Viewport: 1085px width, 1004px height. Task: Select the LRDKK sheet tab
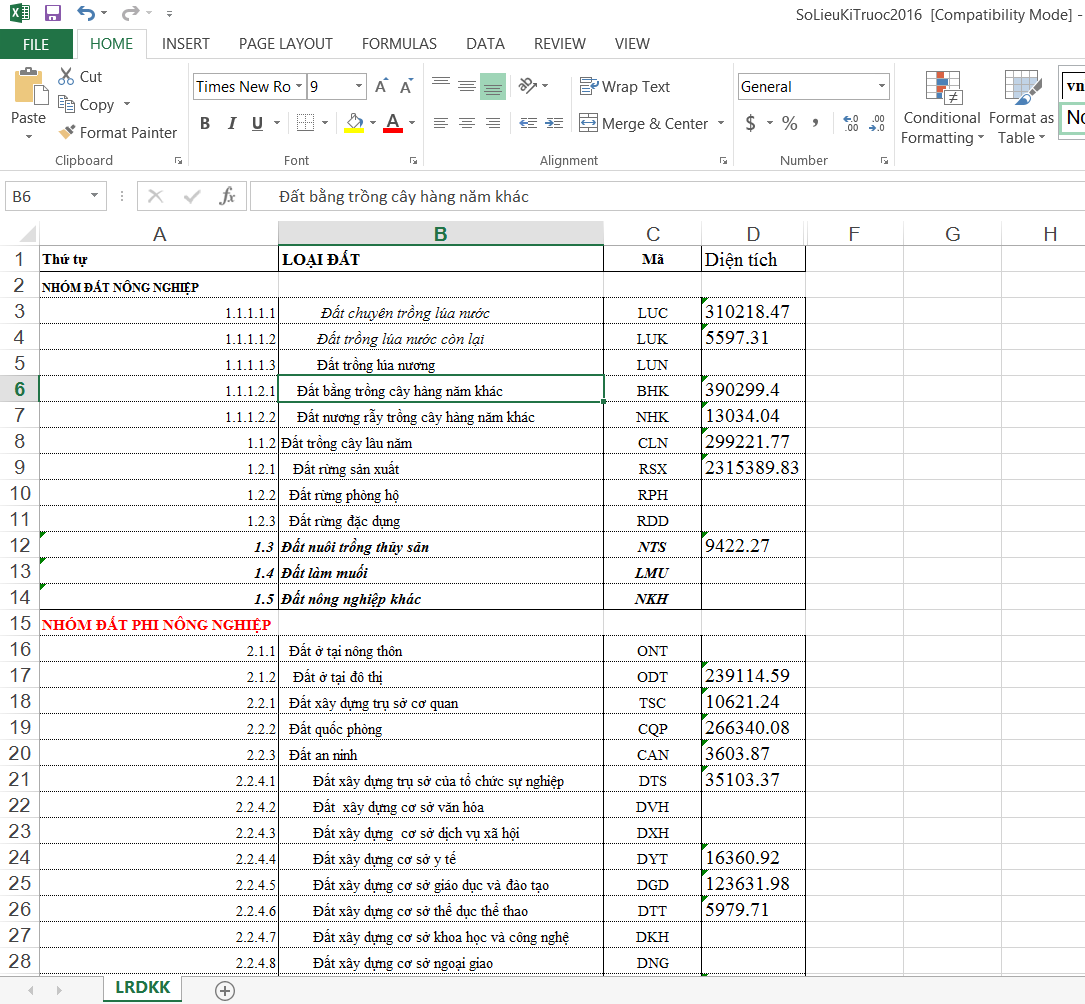[x=142, y=987]
